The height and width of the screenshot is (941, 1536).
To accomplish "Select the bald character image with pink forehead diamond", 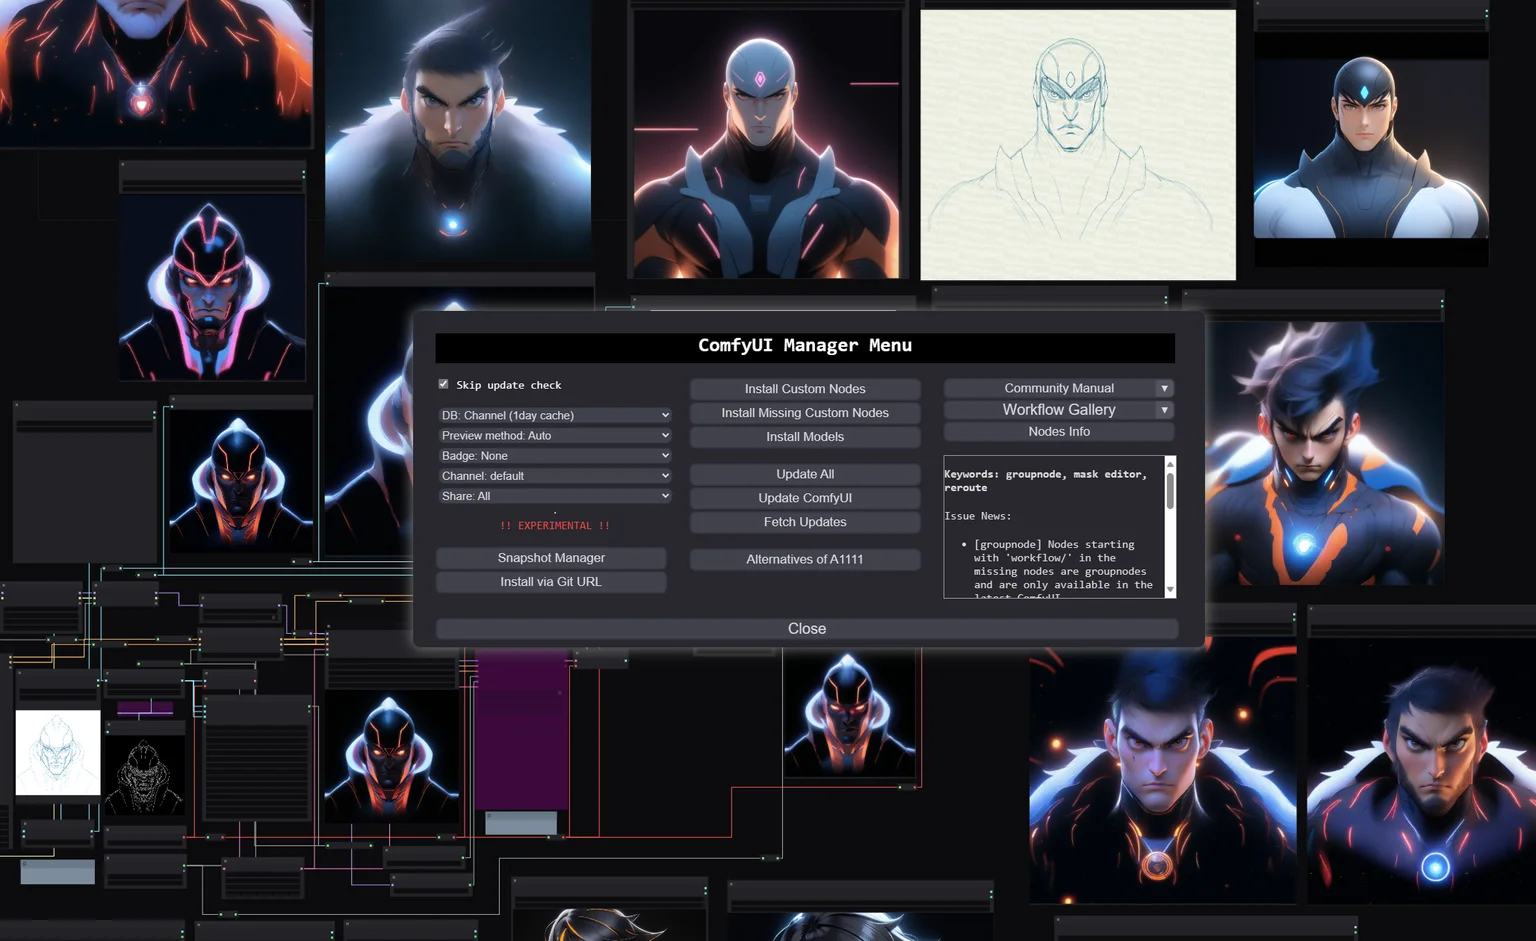I will (x=768, y=144).
